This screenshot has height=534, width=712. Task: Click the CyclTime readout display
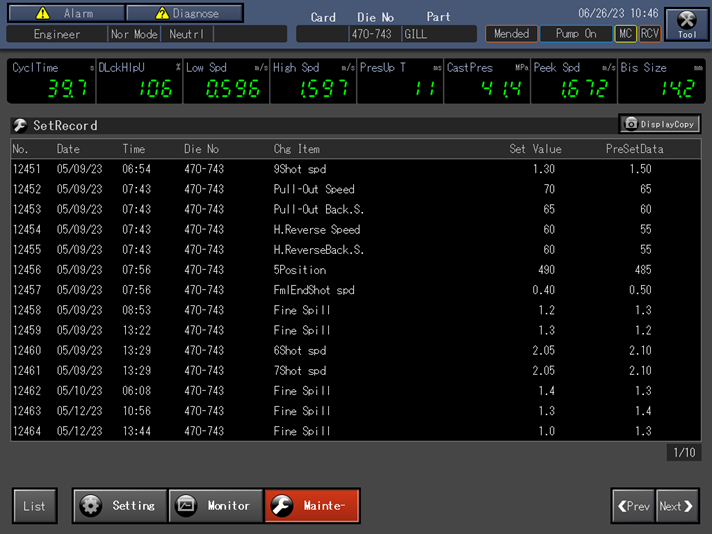[50, 81]
